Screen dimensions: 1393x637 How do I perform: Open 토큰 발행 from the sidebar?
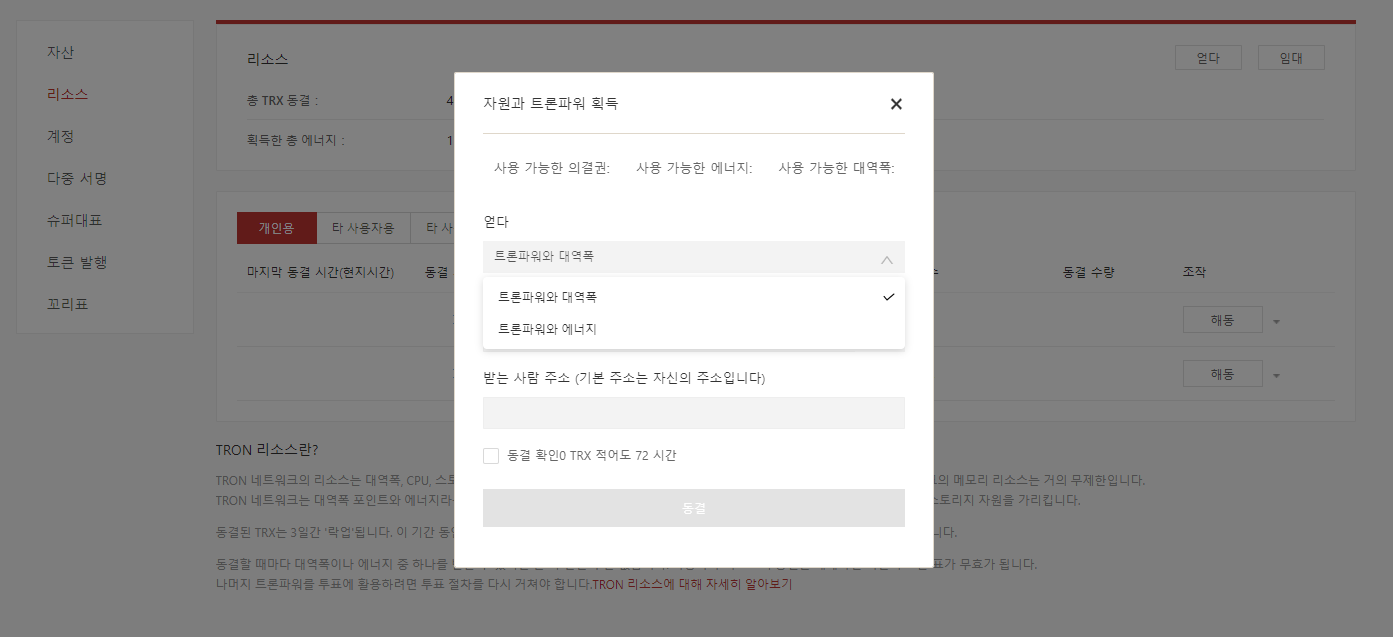coord(77,262)
